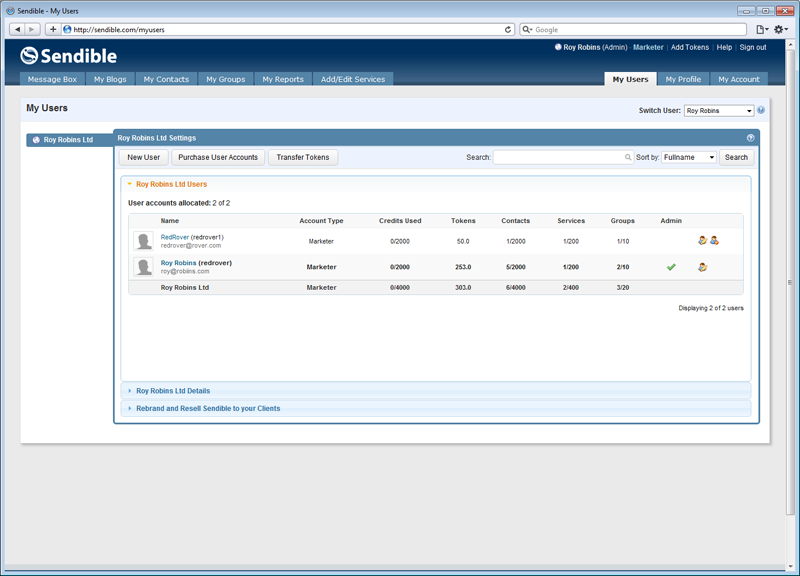The height and width of the screenshot is (576, 800).
Task: Click Transfer Tokens button
Action: 303,157
